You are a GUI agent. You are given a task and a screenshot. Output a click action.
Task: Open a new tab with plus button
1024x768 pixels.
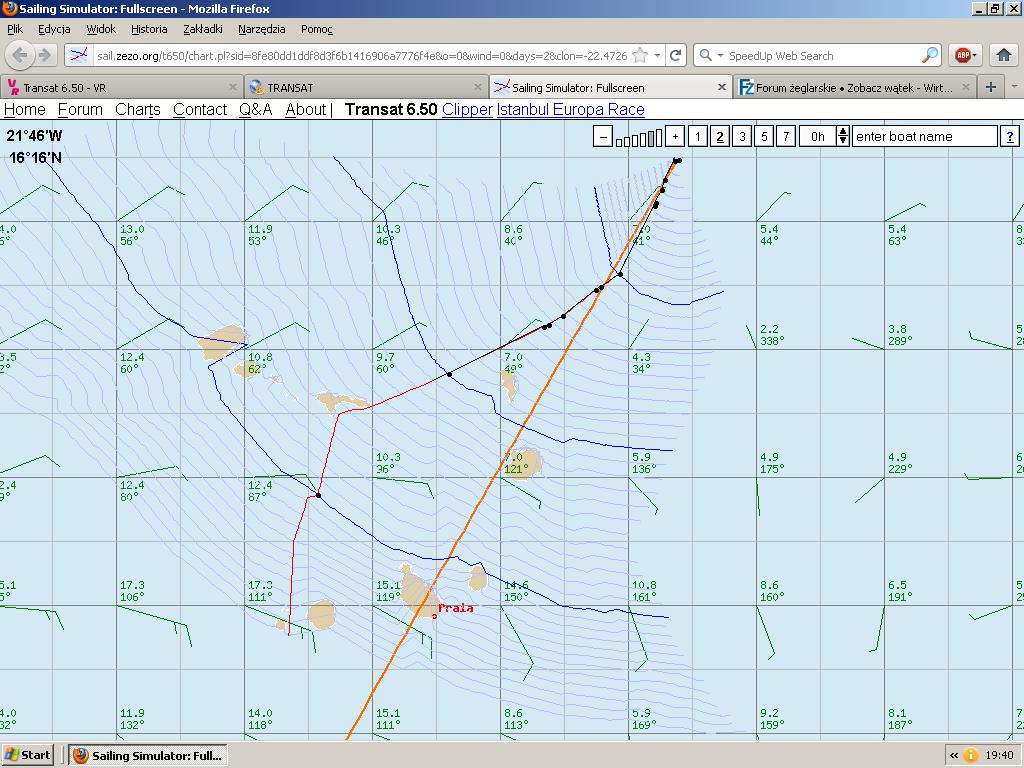point(990,87)
